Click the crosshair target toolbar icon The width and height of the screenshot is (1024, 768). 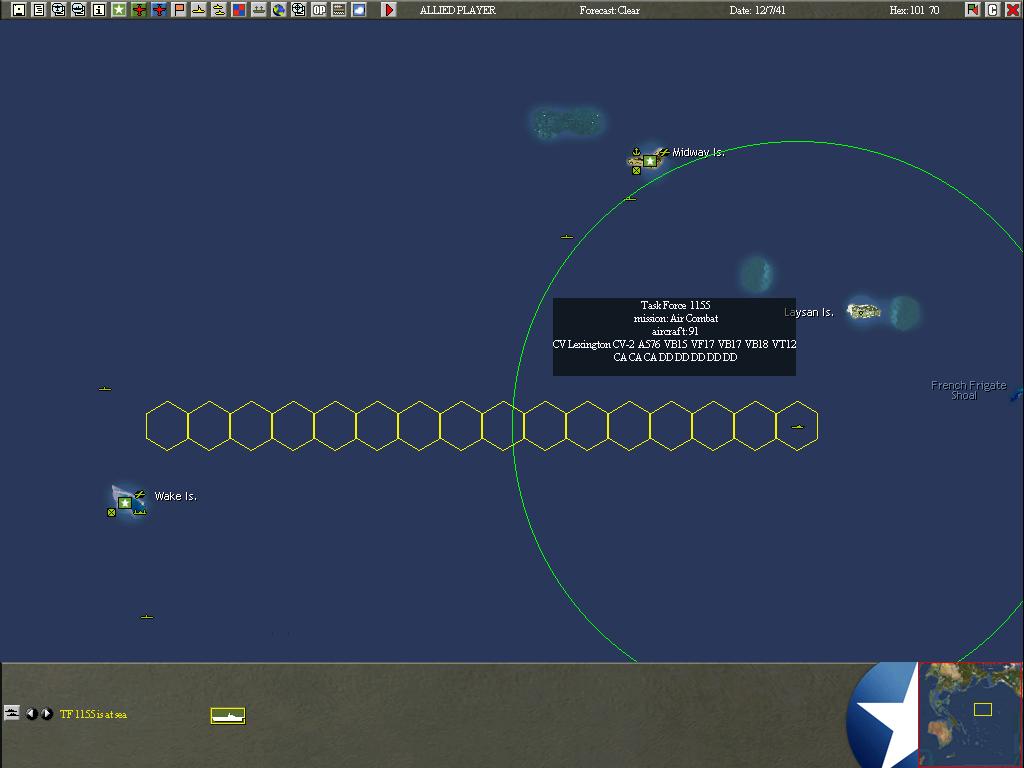pyautogui.click(x=298, y=10)
